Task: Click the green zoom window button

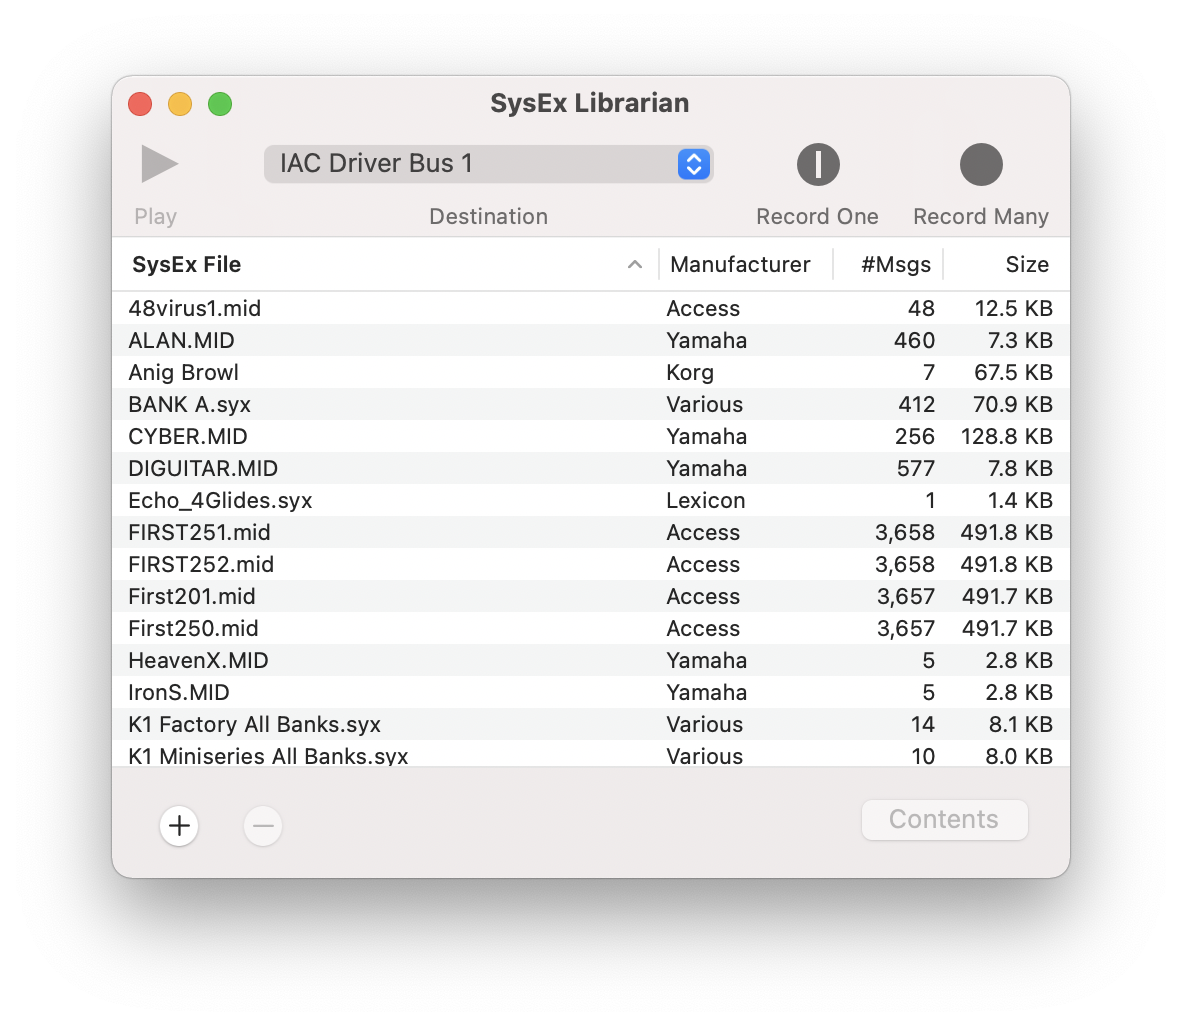Action: point(220,104)
